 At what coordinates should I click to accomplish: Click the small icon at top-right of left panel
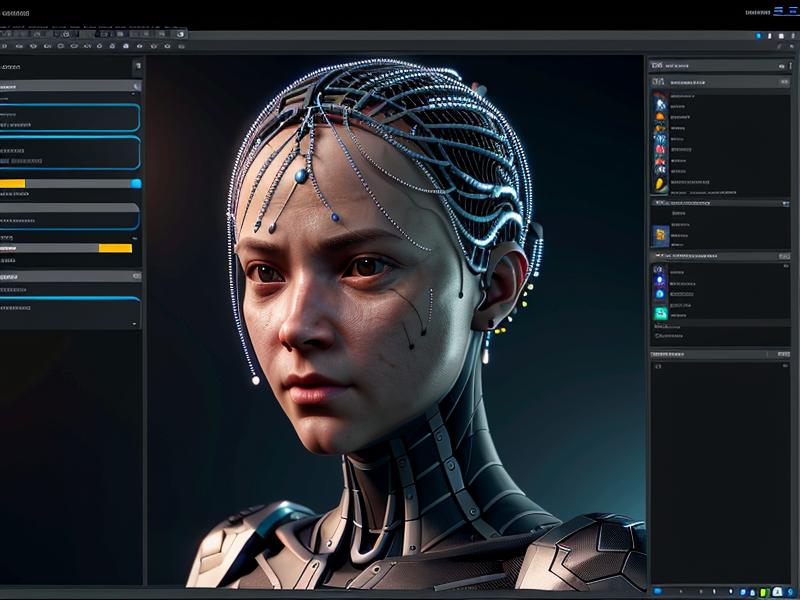pos(136,66)
